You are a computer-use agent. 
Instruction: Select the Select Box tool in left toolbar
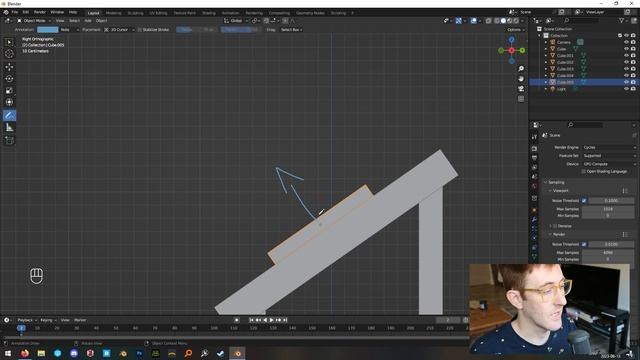[x=9, y=42]
